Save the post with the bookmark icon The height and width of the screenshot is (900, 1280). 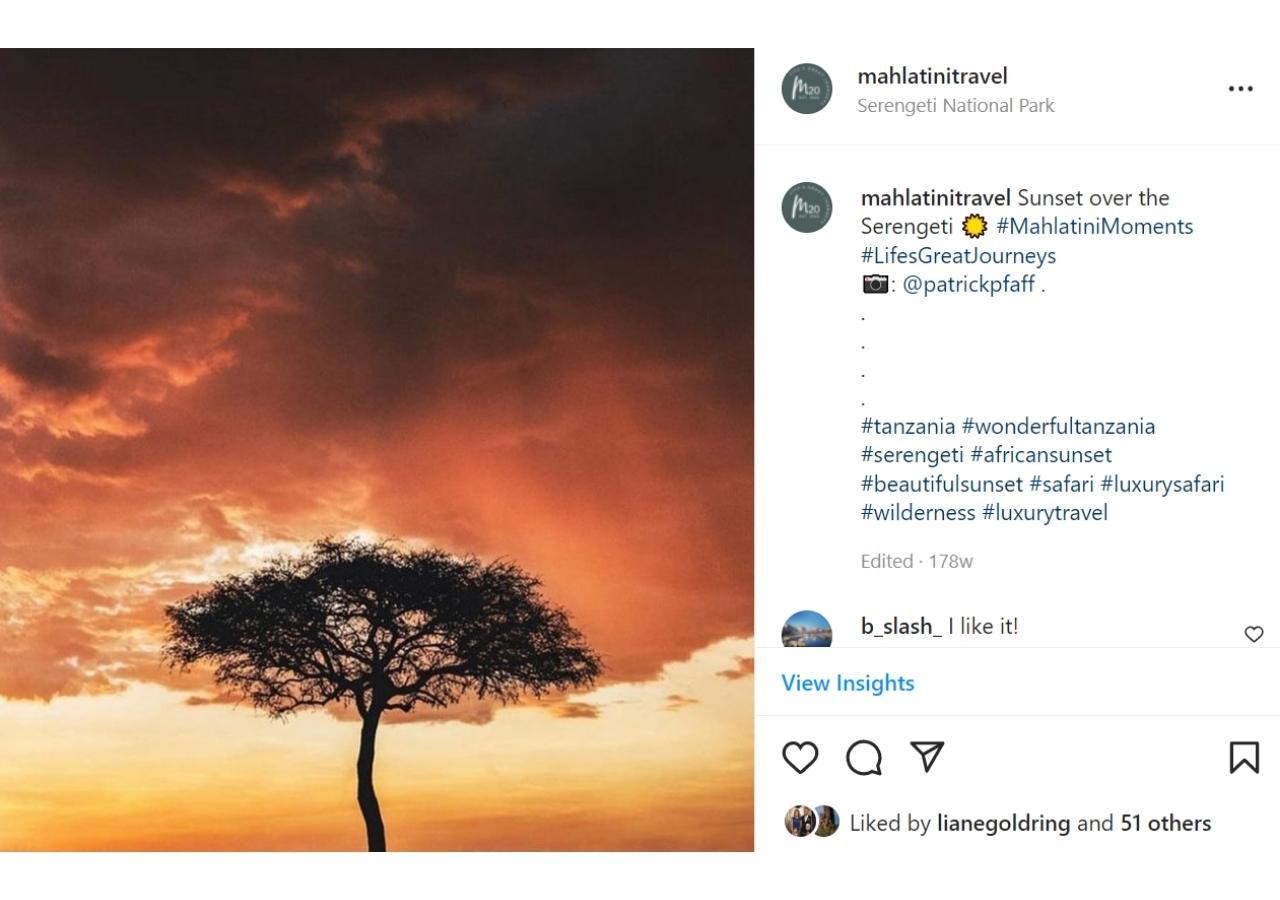[x=1244, y=758]
